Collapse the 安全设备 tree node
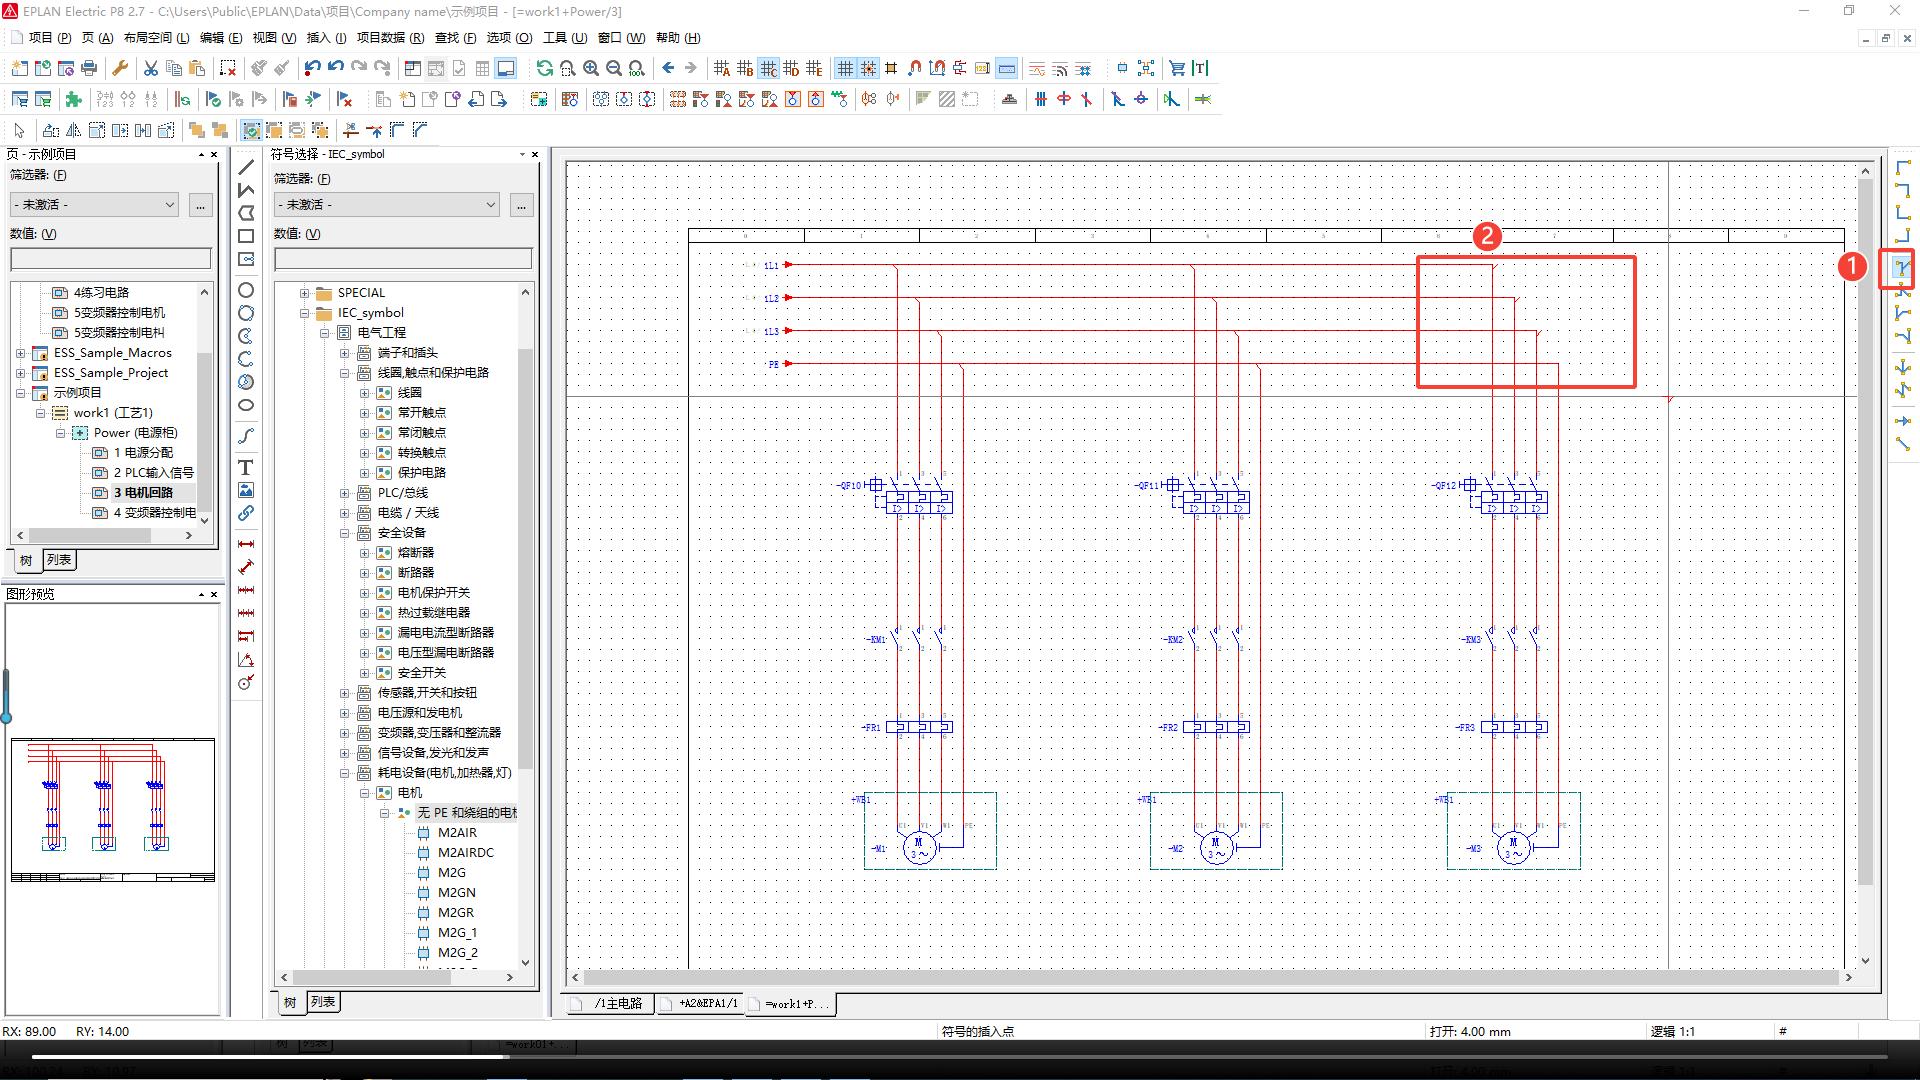 345,533
